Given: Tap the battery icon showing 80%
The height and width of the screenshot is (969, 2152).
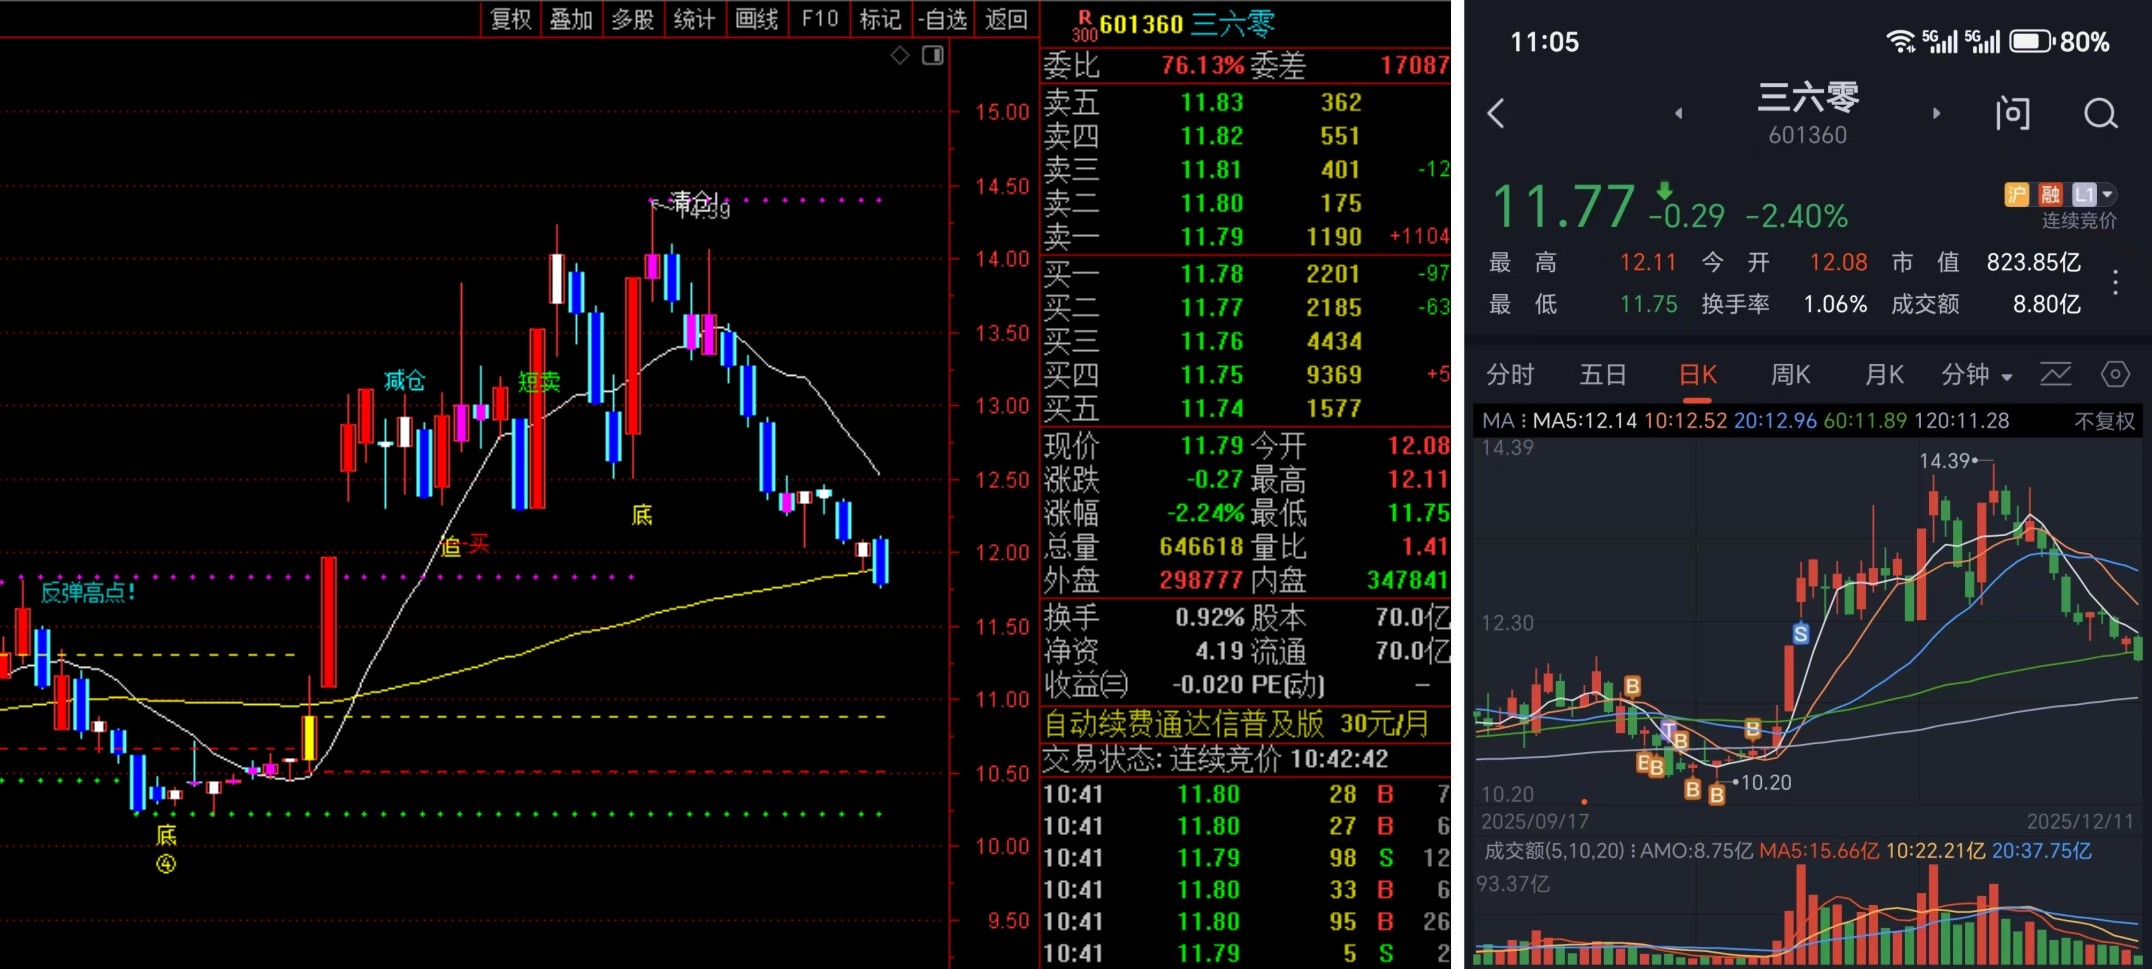Looking at the screenshot, I should (x=2032, y=41).
